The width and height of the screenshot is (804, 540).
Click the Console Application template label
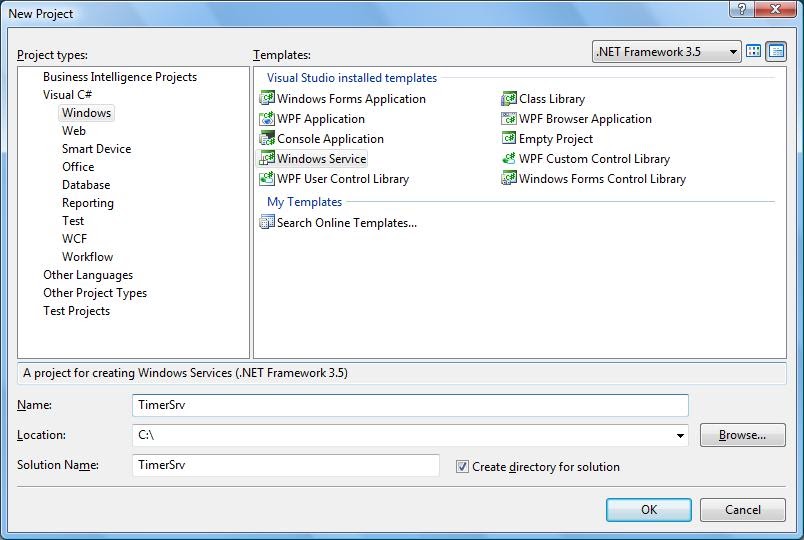pyautogui.click(x=330, y=138)
